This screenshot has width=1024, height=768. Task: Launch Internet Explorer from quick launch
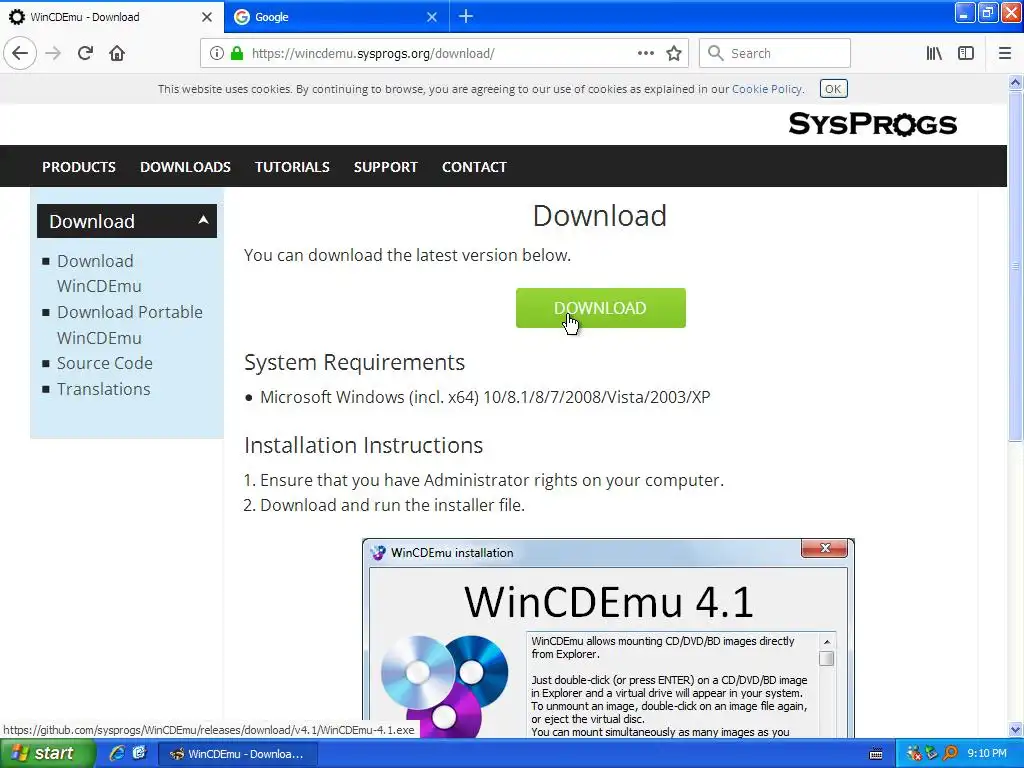coord(117,753)
